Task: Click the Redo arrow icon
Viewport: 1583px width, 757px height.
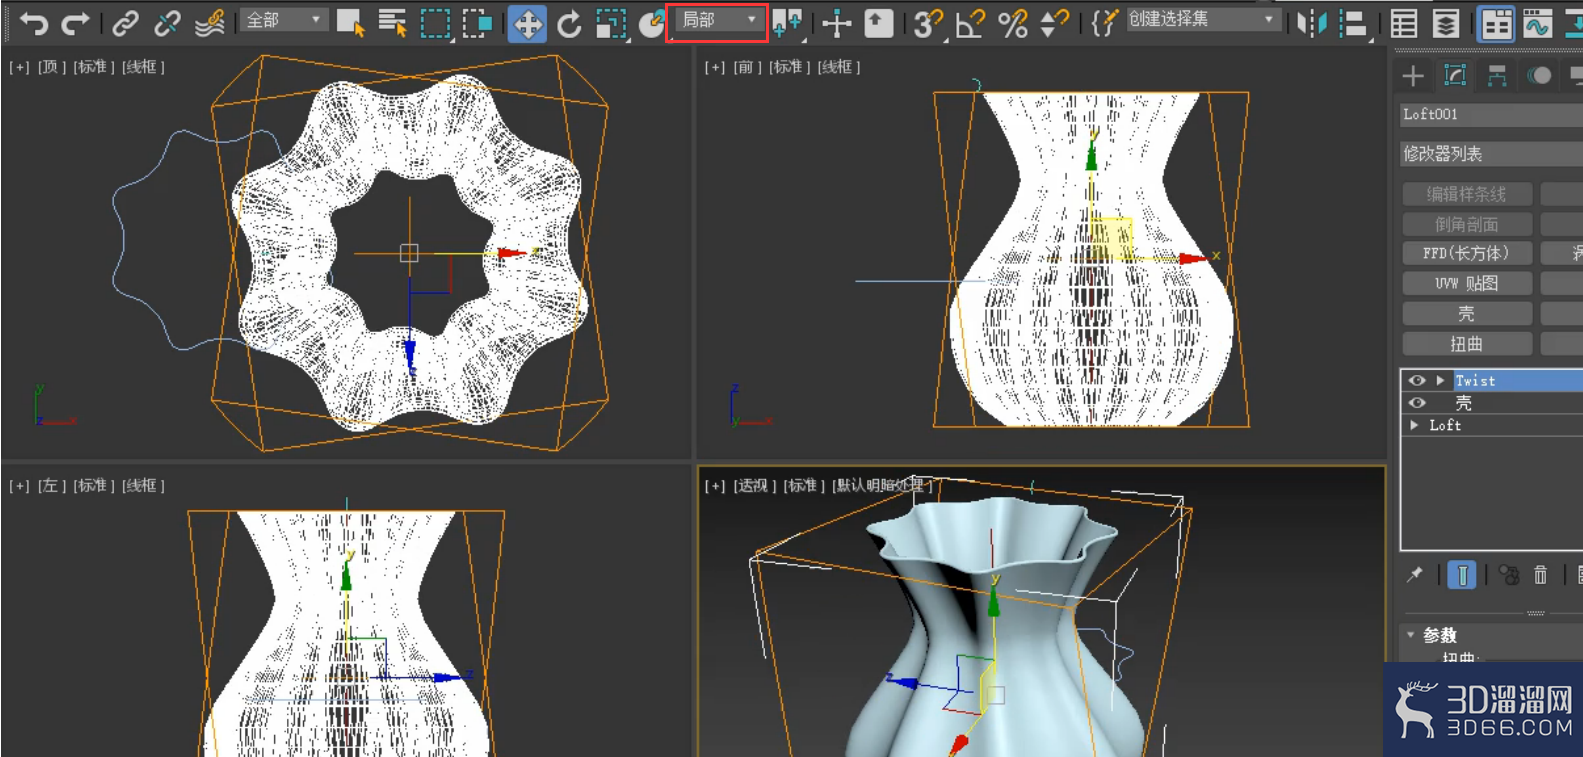Action: pos(75,23)
